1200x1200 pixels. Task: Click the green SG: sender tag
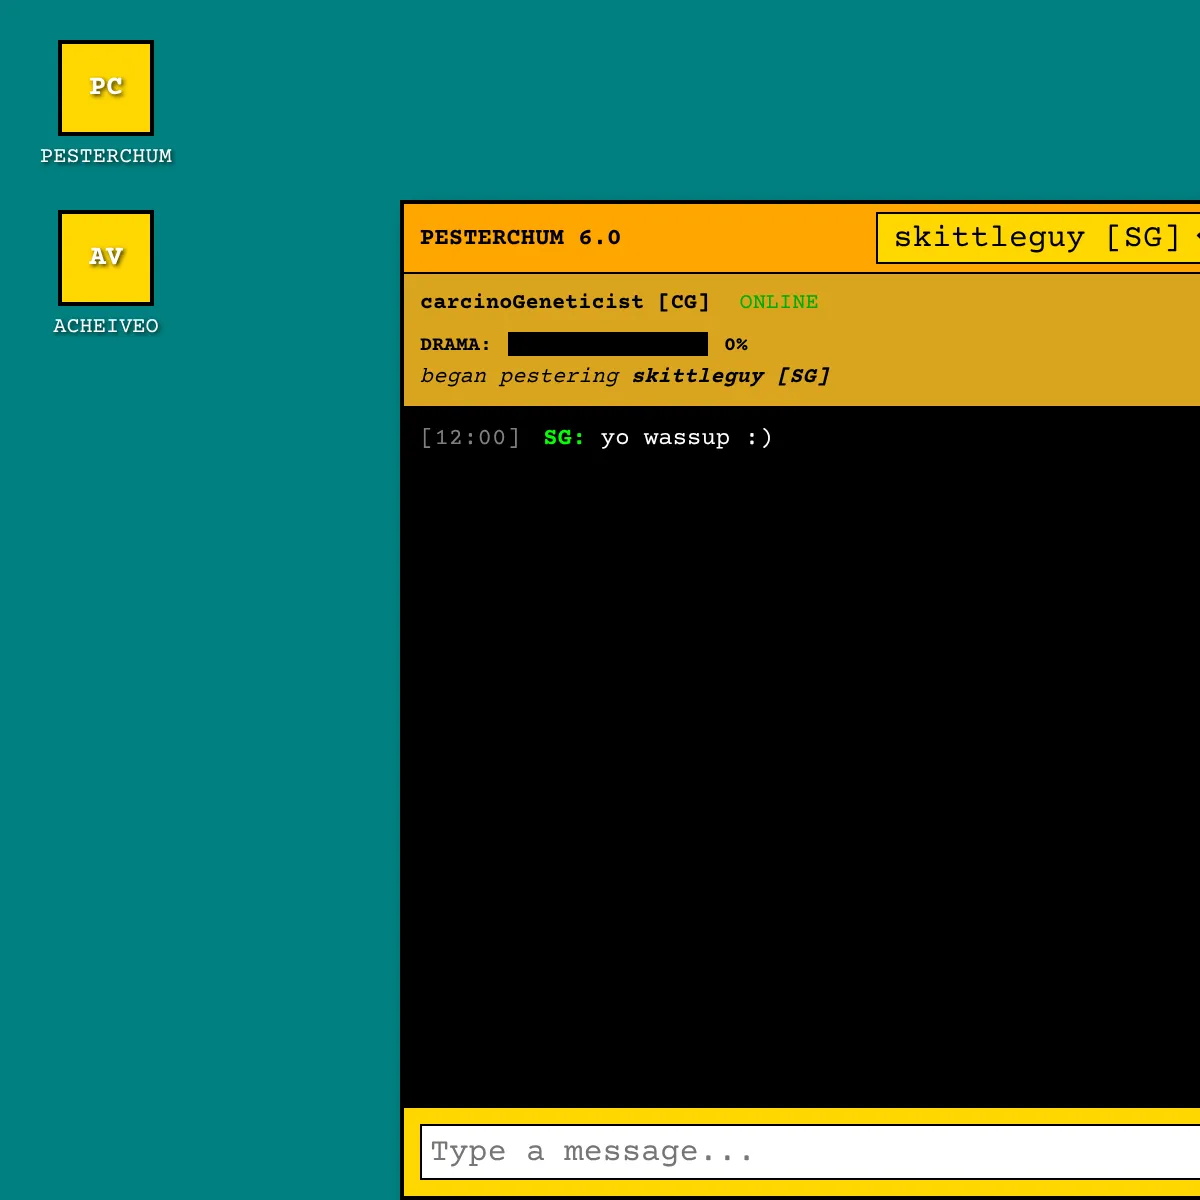click(564, 438)
